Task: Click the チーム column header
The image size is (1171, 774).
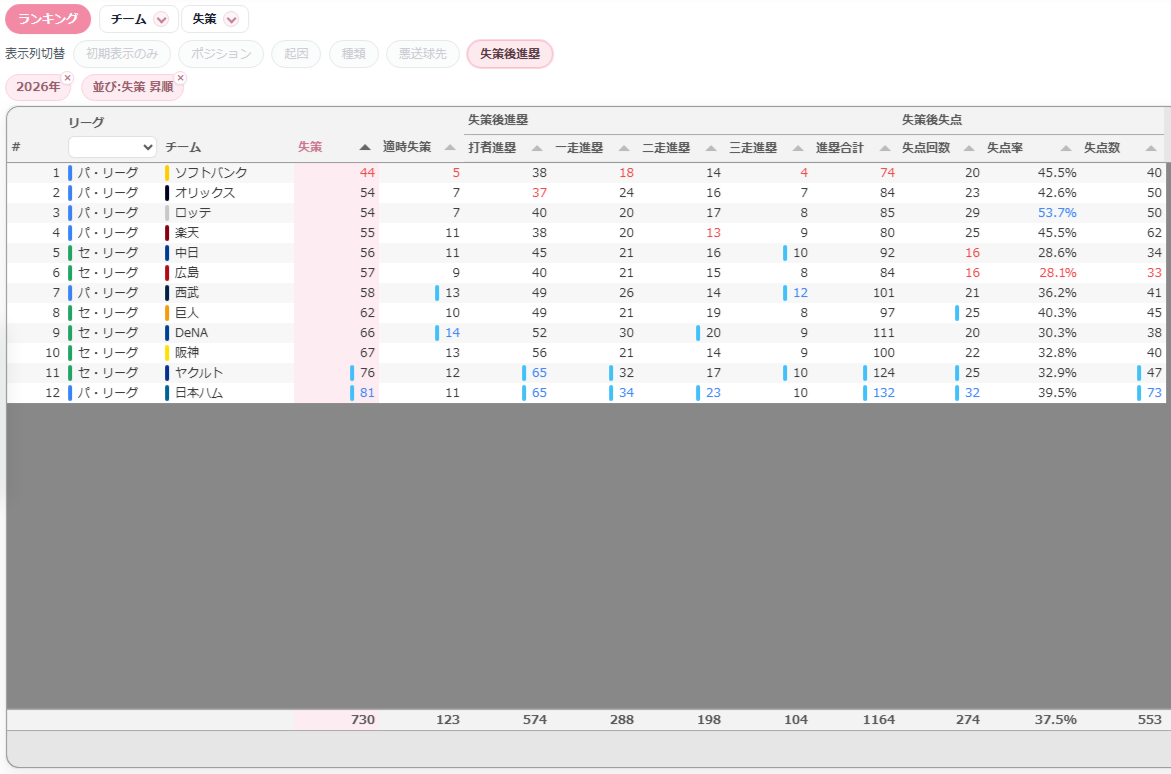Action: coord(183,147)
